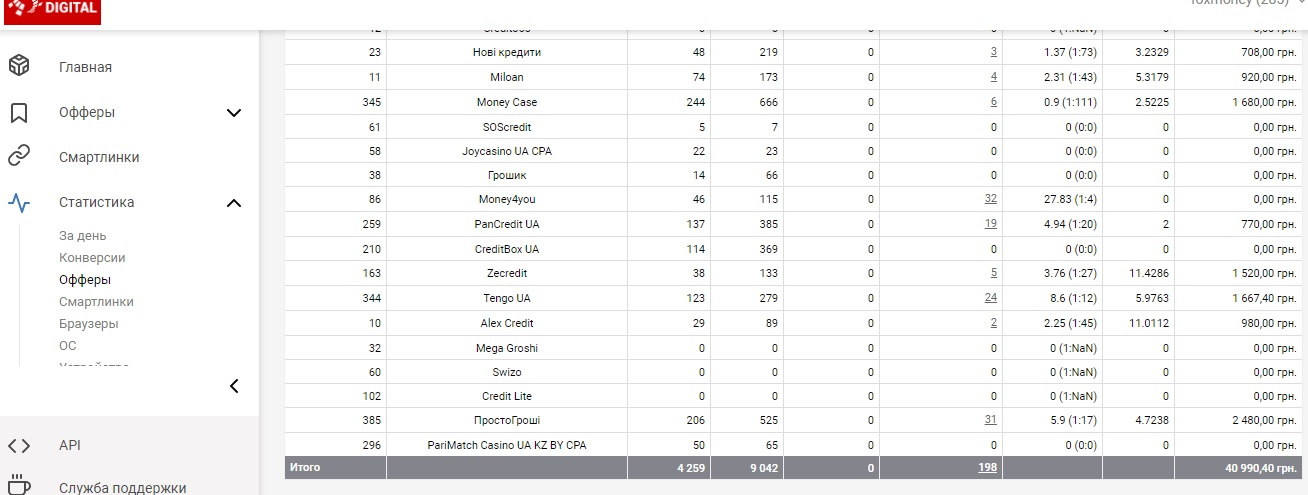1308x495 pixels.
Task: Click the Смартлинки chain-link icon
Action: click(x=19, y=157)
